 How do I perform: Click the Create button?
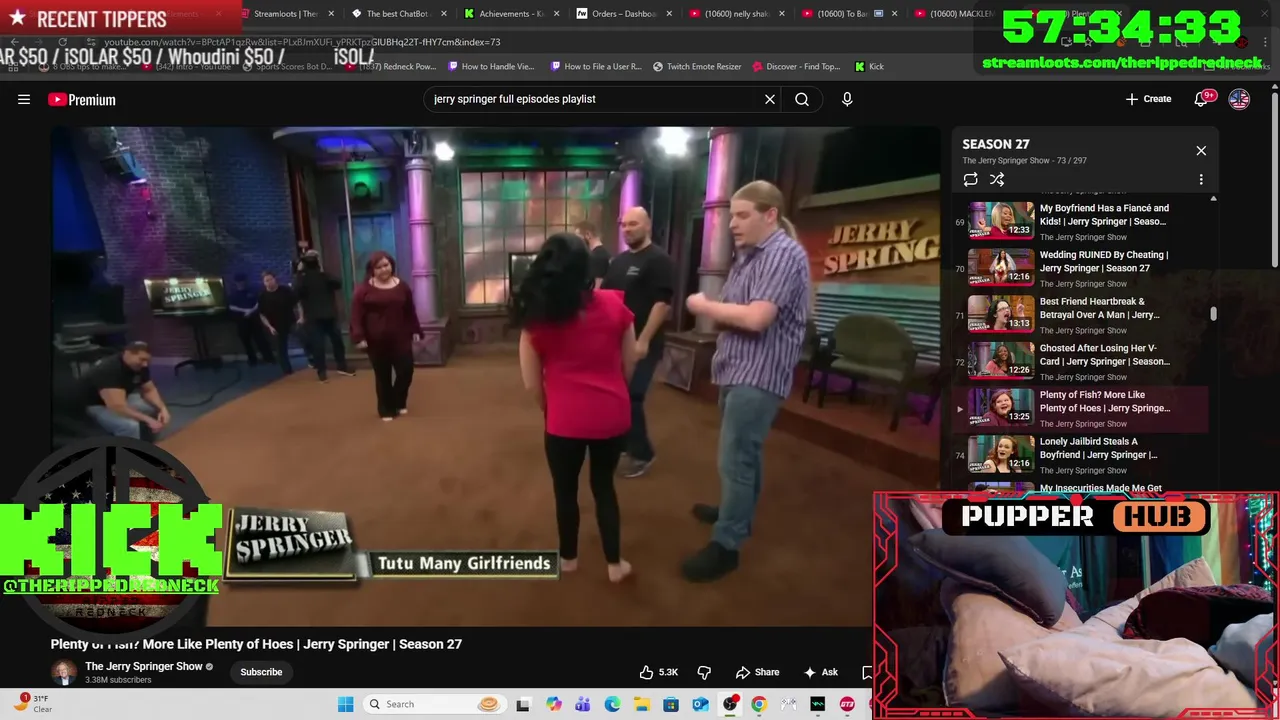pos(1148,99)
